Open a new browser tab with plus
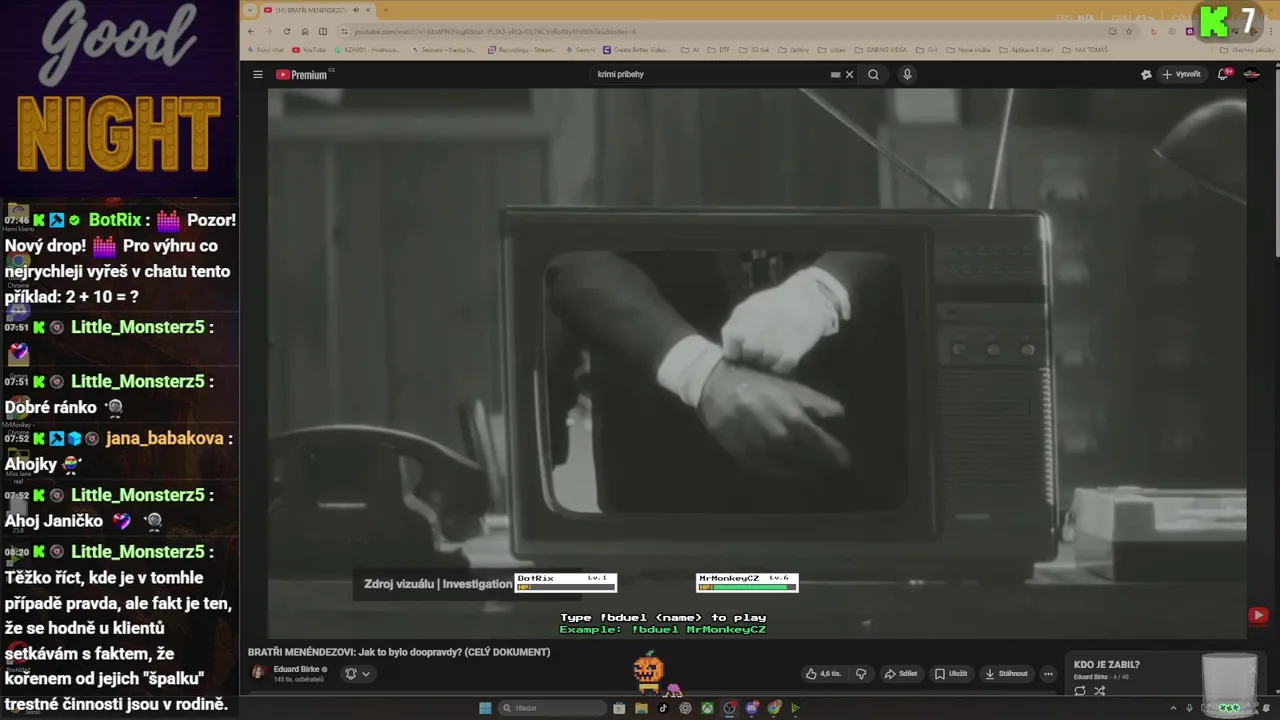Image resolution: width=1280 pixels, height=720 pixels. click(386, 10)
